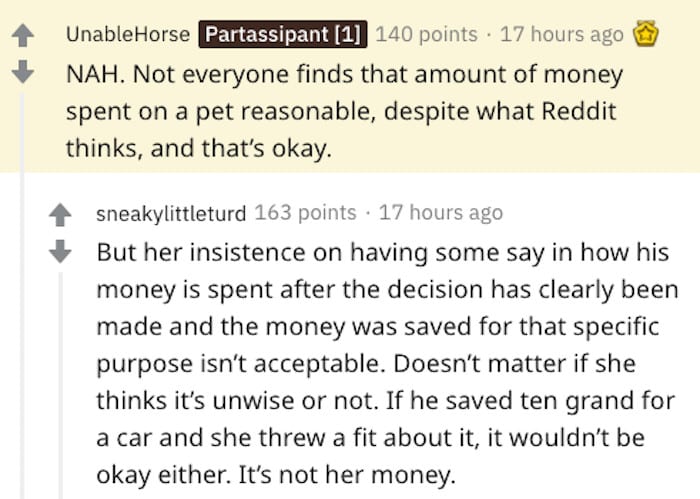Open sneakylittleturd reply's '17 hours ago' permalink
The height and width of the screenshot is (499, 700).
point(440,213)
